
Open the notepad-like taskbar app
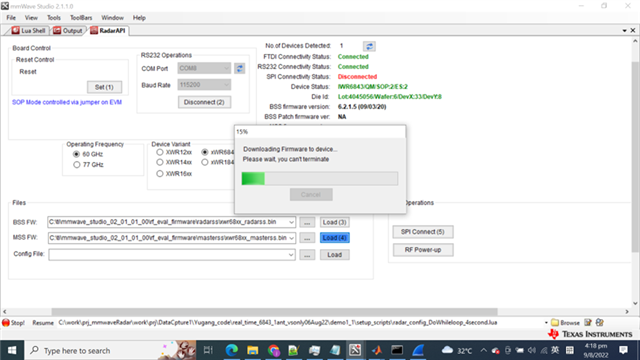335,350
